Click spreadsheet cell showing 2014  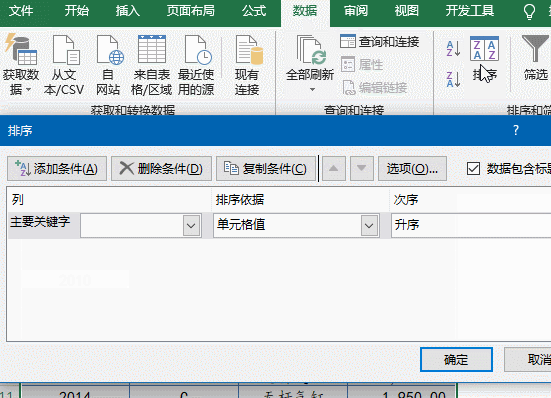tap(75, 391)
